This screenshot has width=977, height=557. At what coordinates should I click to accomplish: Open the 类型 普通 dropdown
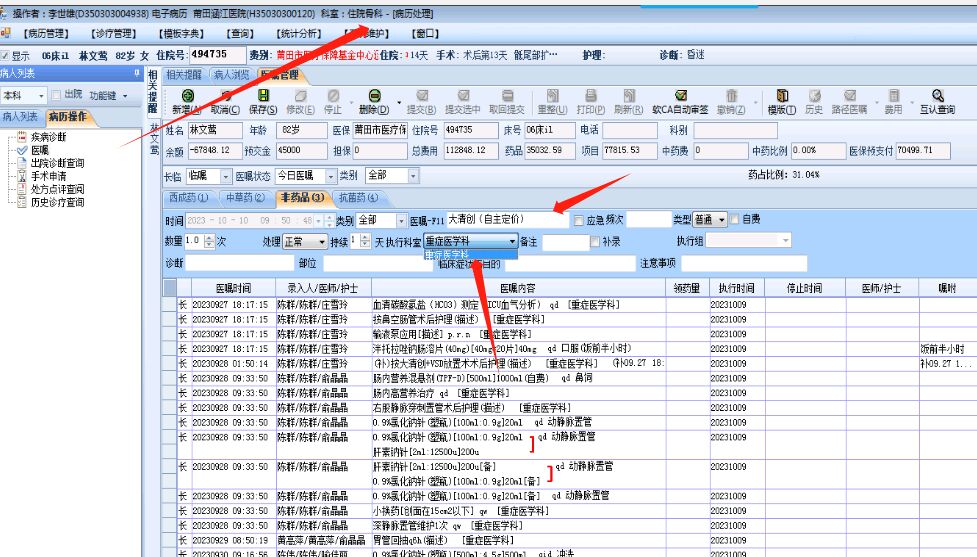tap(710, 219)
